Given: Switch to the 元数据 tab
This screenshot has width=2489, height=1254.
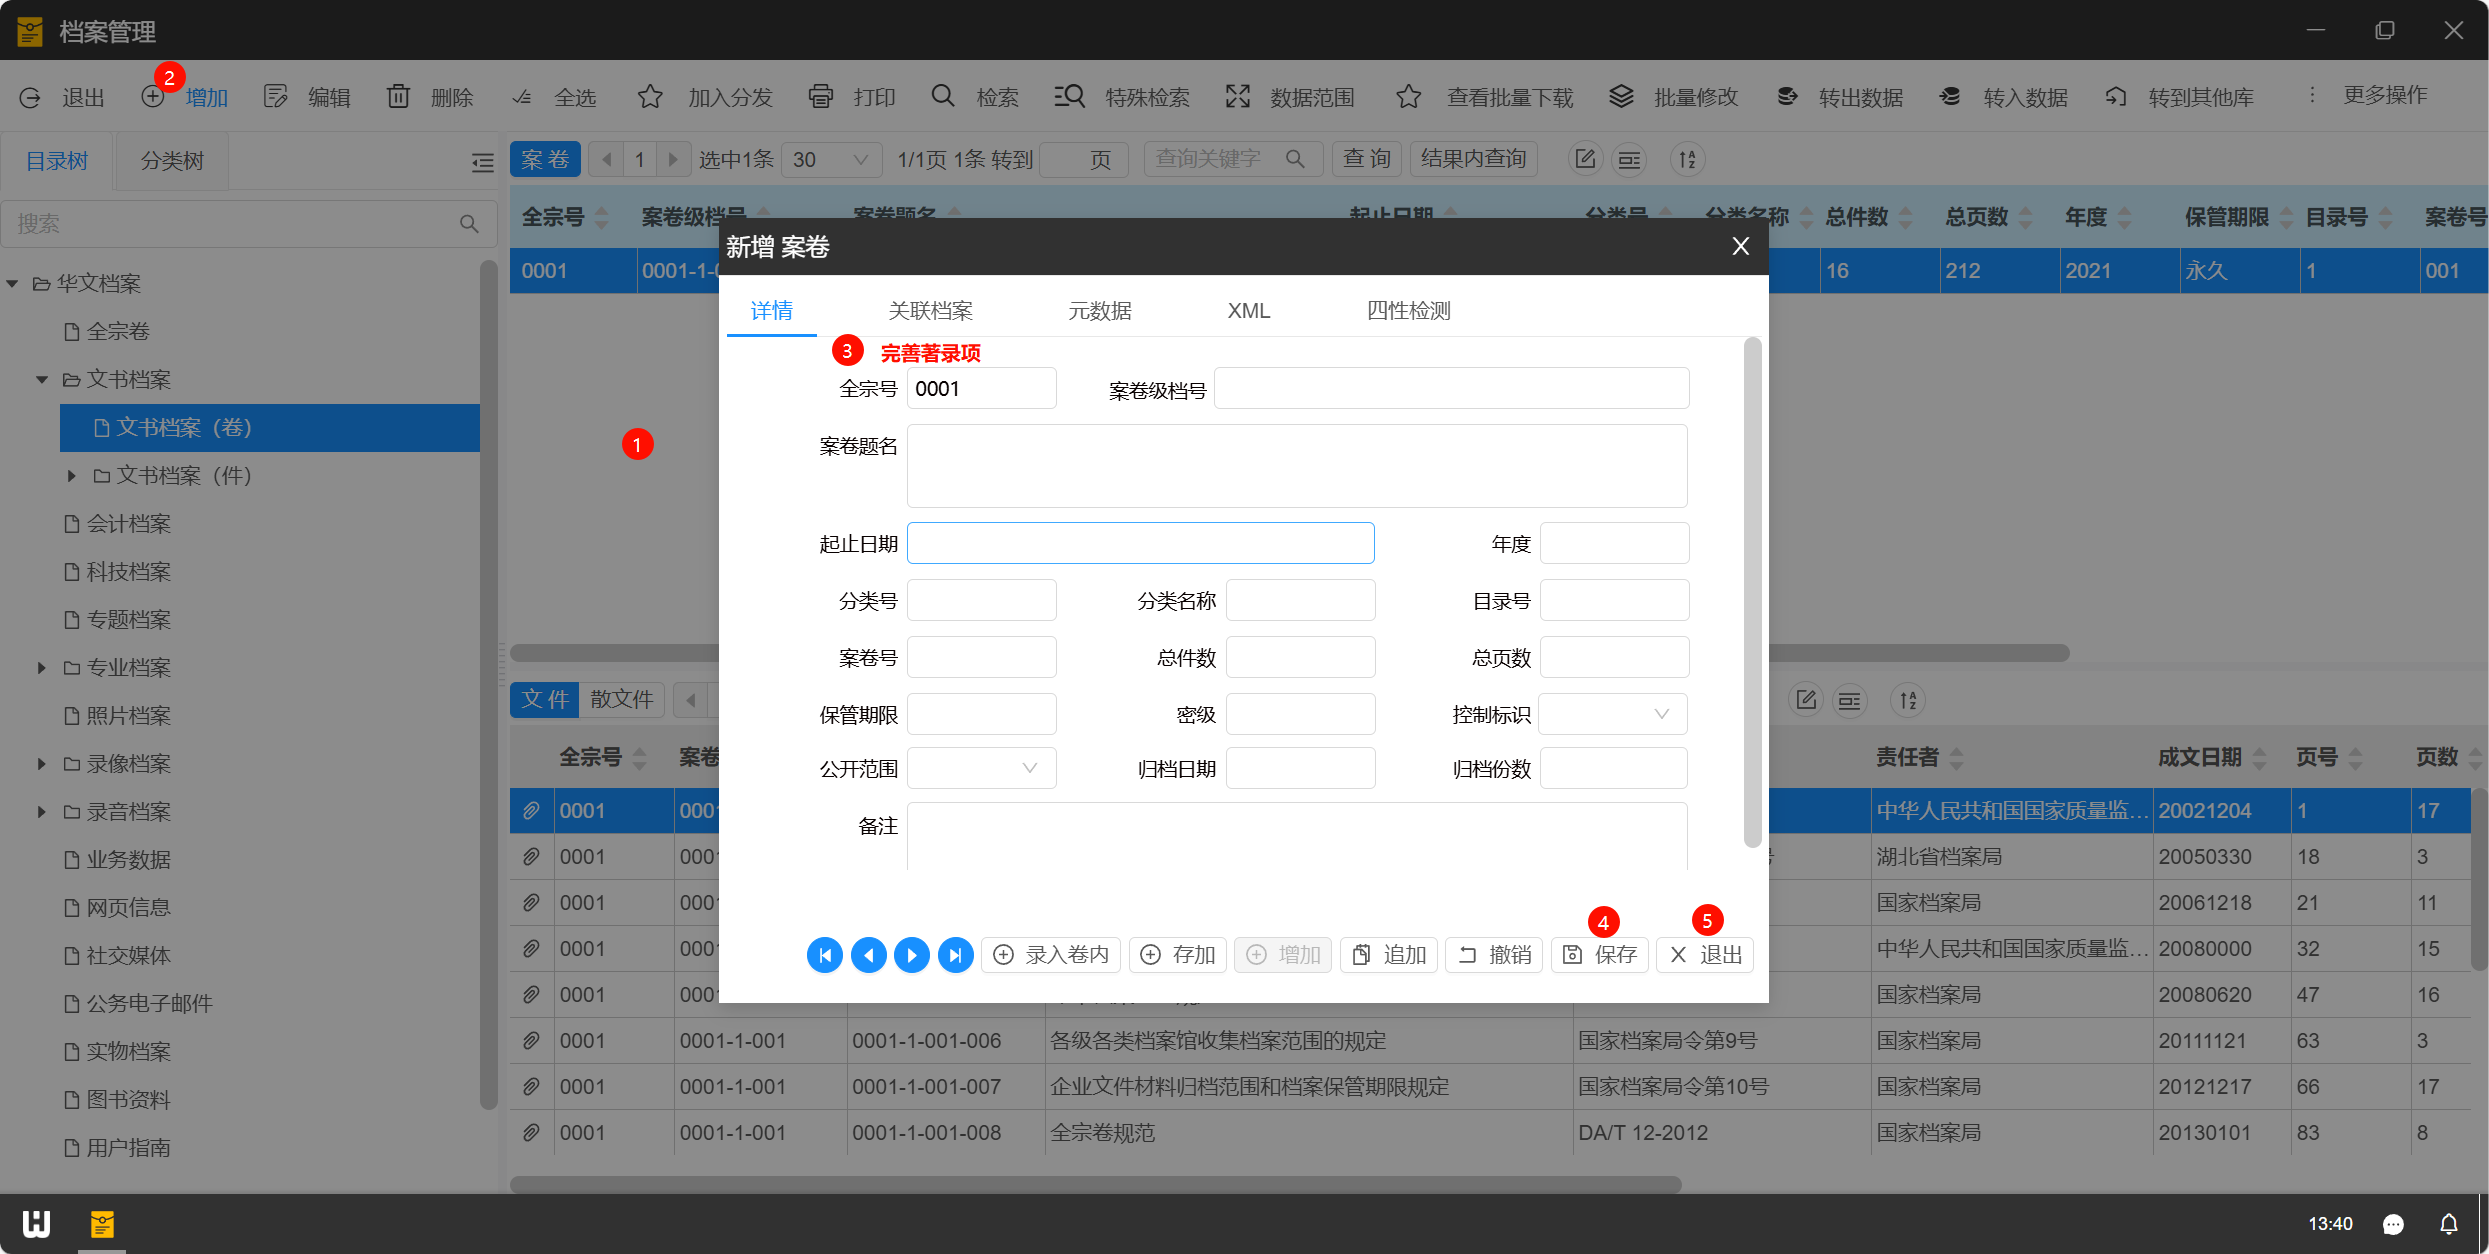Looking at the screenshot, I should coord(1099,311).
